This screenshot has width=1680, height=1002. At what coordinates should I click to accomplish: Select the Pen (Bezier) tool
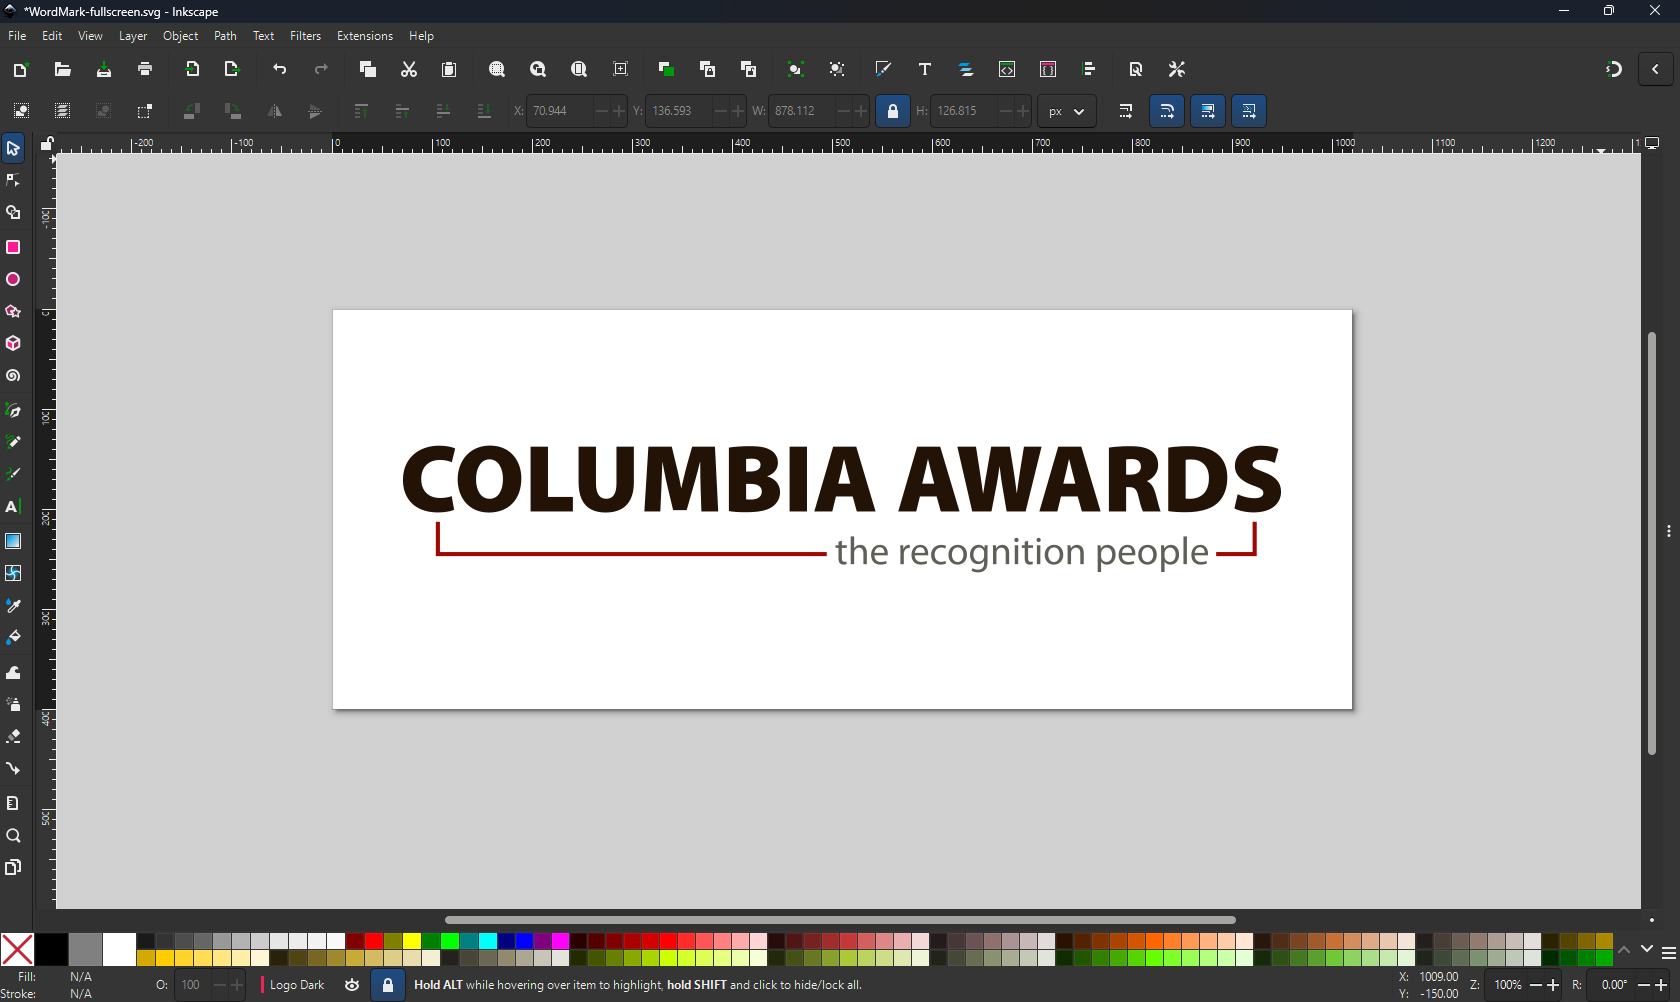pos(13,411)
